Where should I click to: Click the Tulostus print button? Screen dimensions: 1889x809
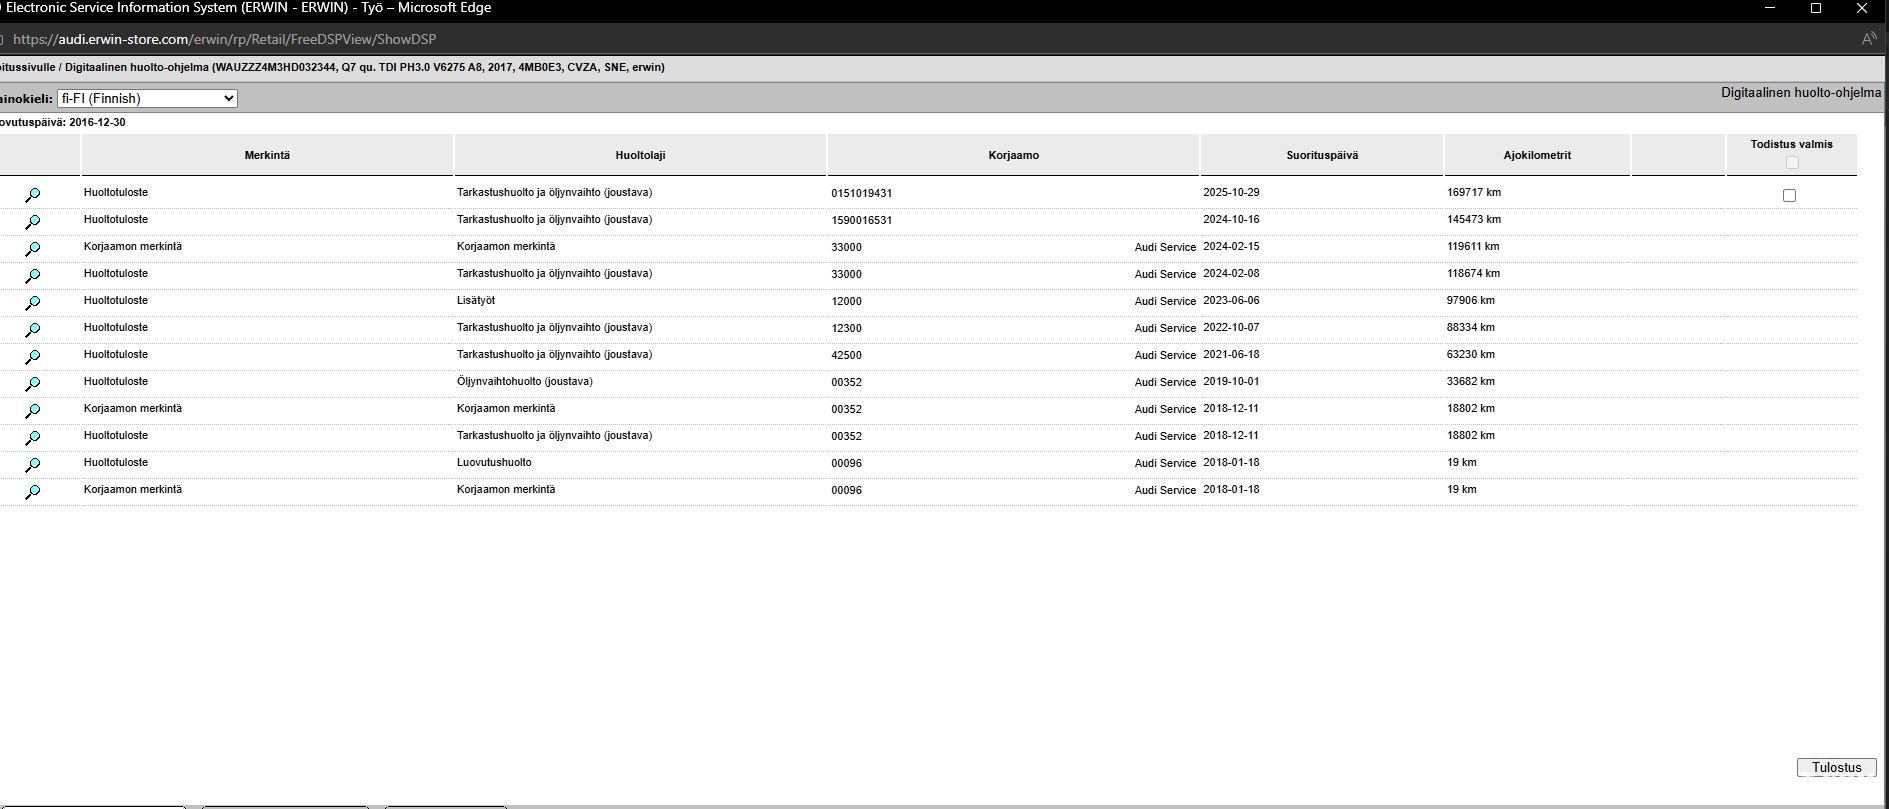pyautogui.click(x=1836, y=768)
